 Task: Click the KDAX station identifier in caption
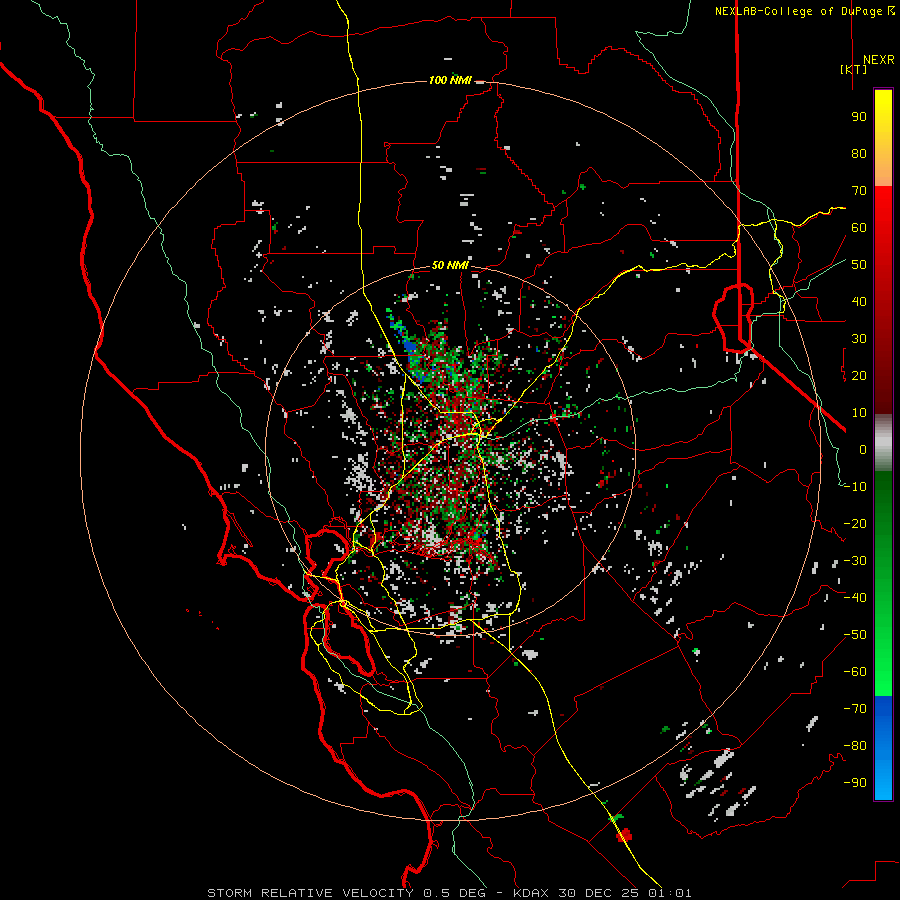click(531, 893)
